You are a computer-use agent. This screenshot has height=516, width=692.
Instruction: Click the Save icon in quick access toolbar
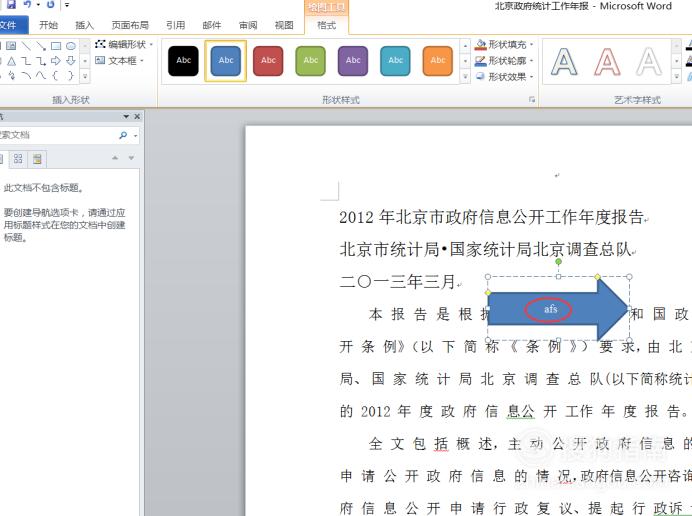[x=11, y=4]
